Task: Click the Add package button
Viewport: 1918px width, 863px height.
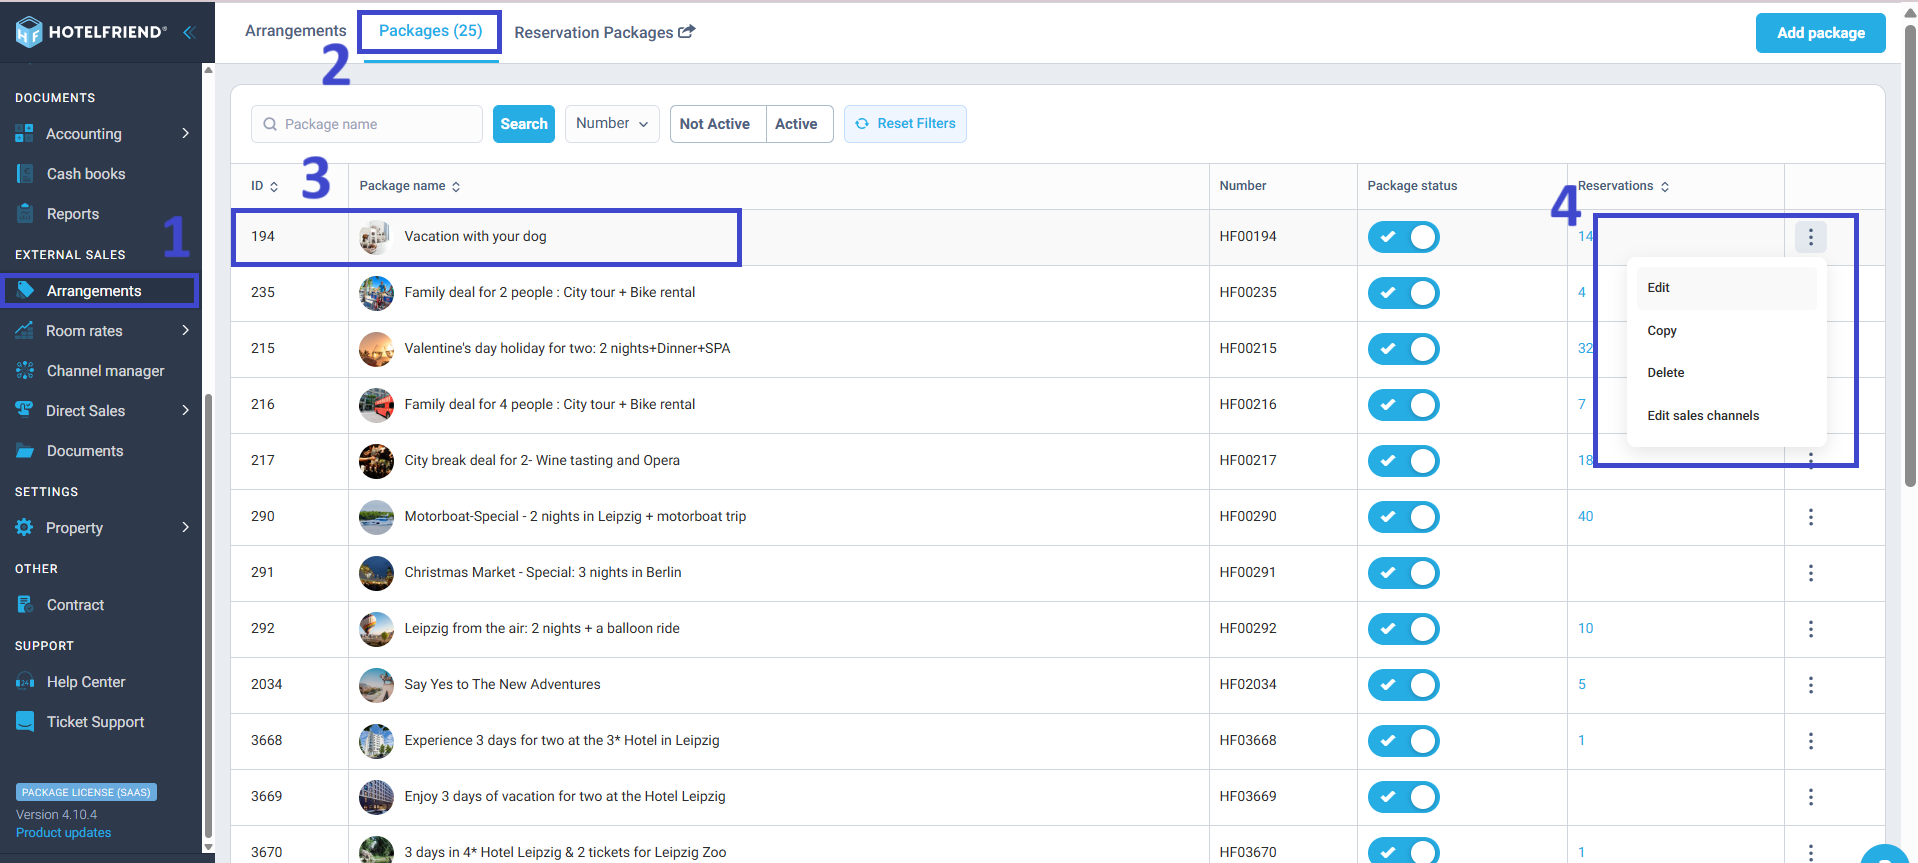Action: 1820,33
